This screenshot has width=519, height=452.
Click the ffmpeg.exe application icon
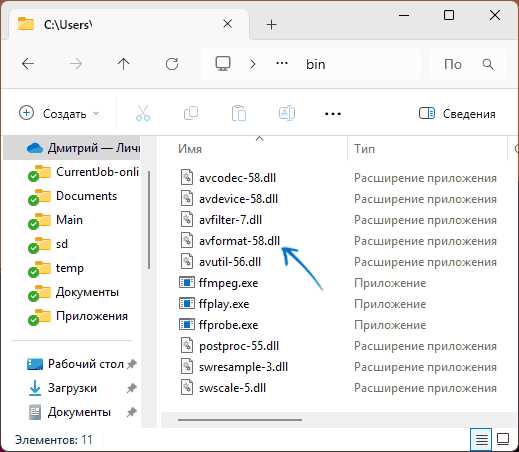click(187, 283)
